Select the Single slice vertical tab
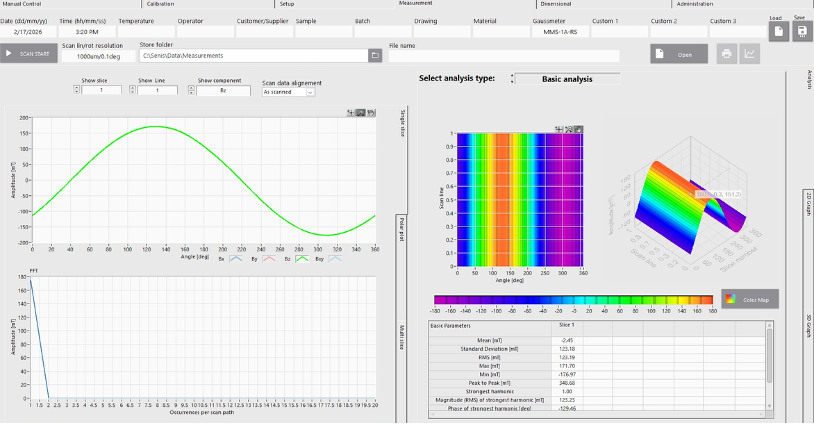This screenshot has width=814, height=424. click(402, 123)
